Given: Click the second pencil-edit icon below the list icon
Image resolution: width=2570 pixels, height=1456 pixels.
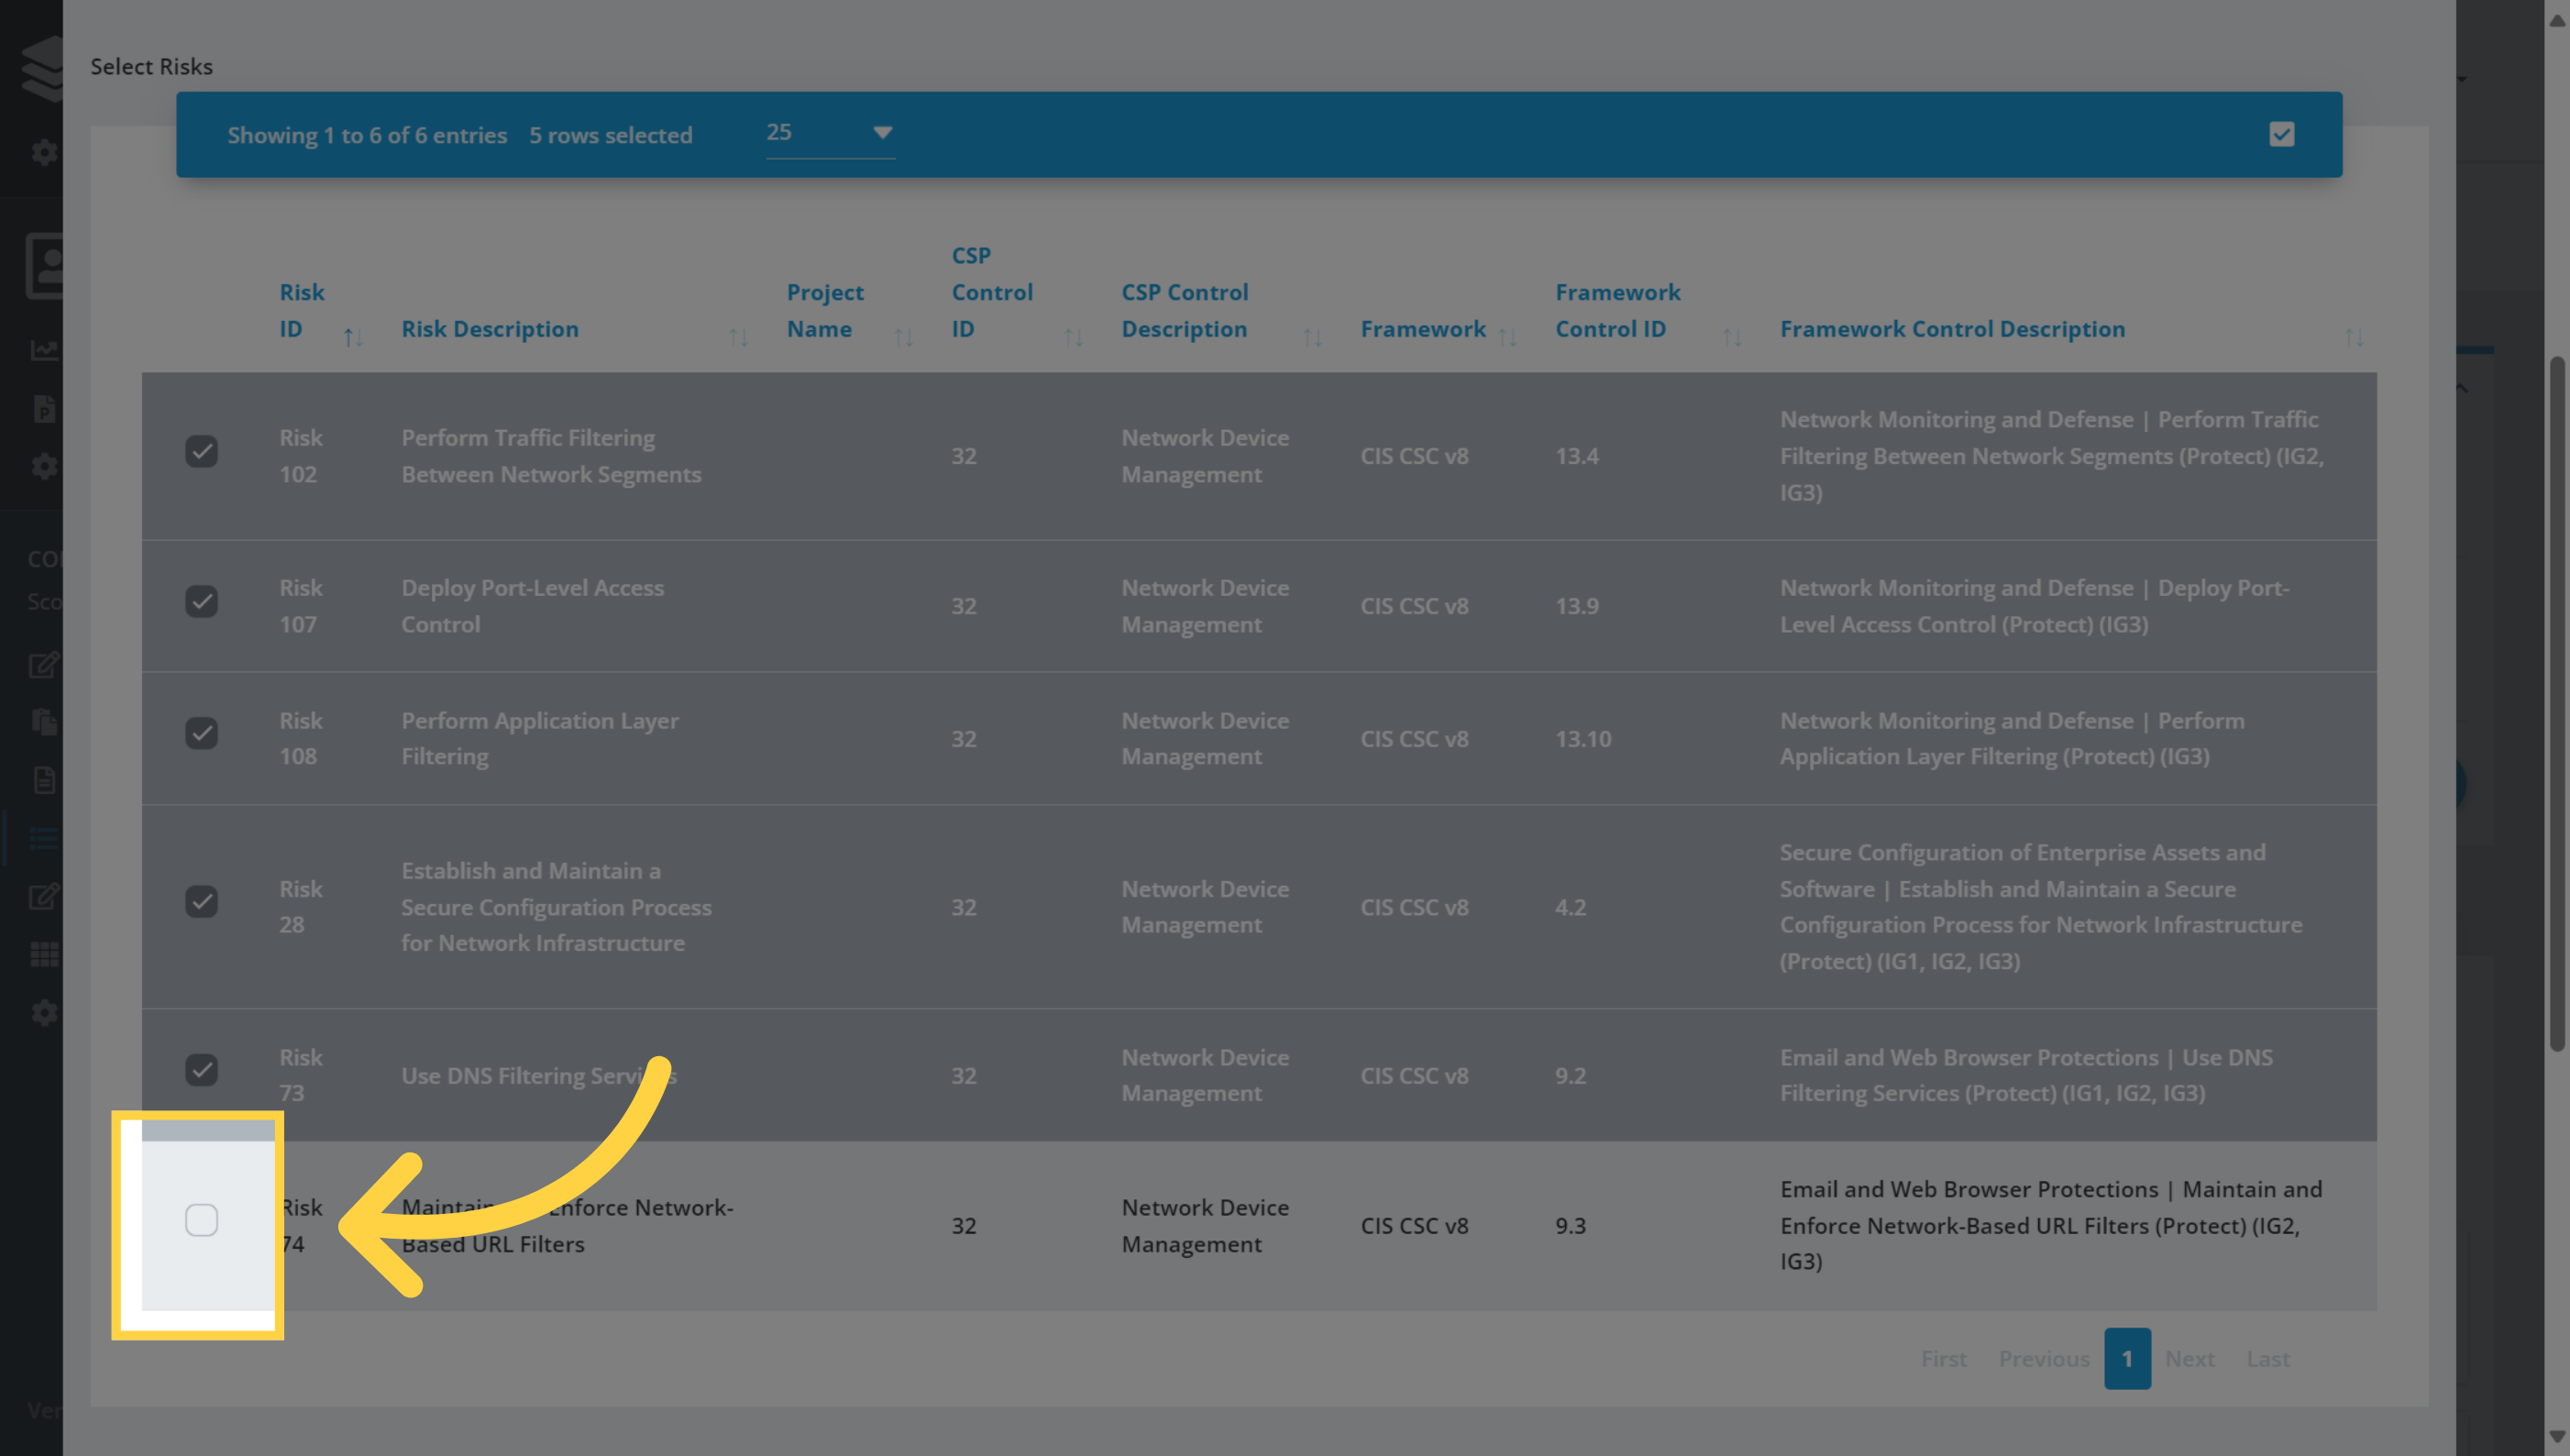Looking at the screenshot, I should pyautogui.click(x=44, y=896).
